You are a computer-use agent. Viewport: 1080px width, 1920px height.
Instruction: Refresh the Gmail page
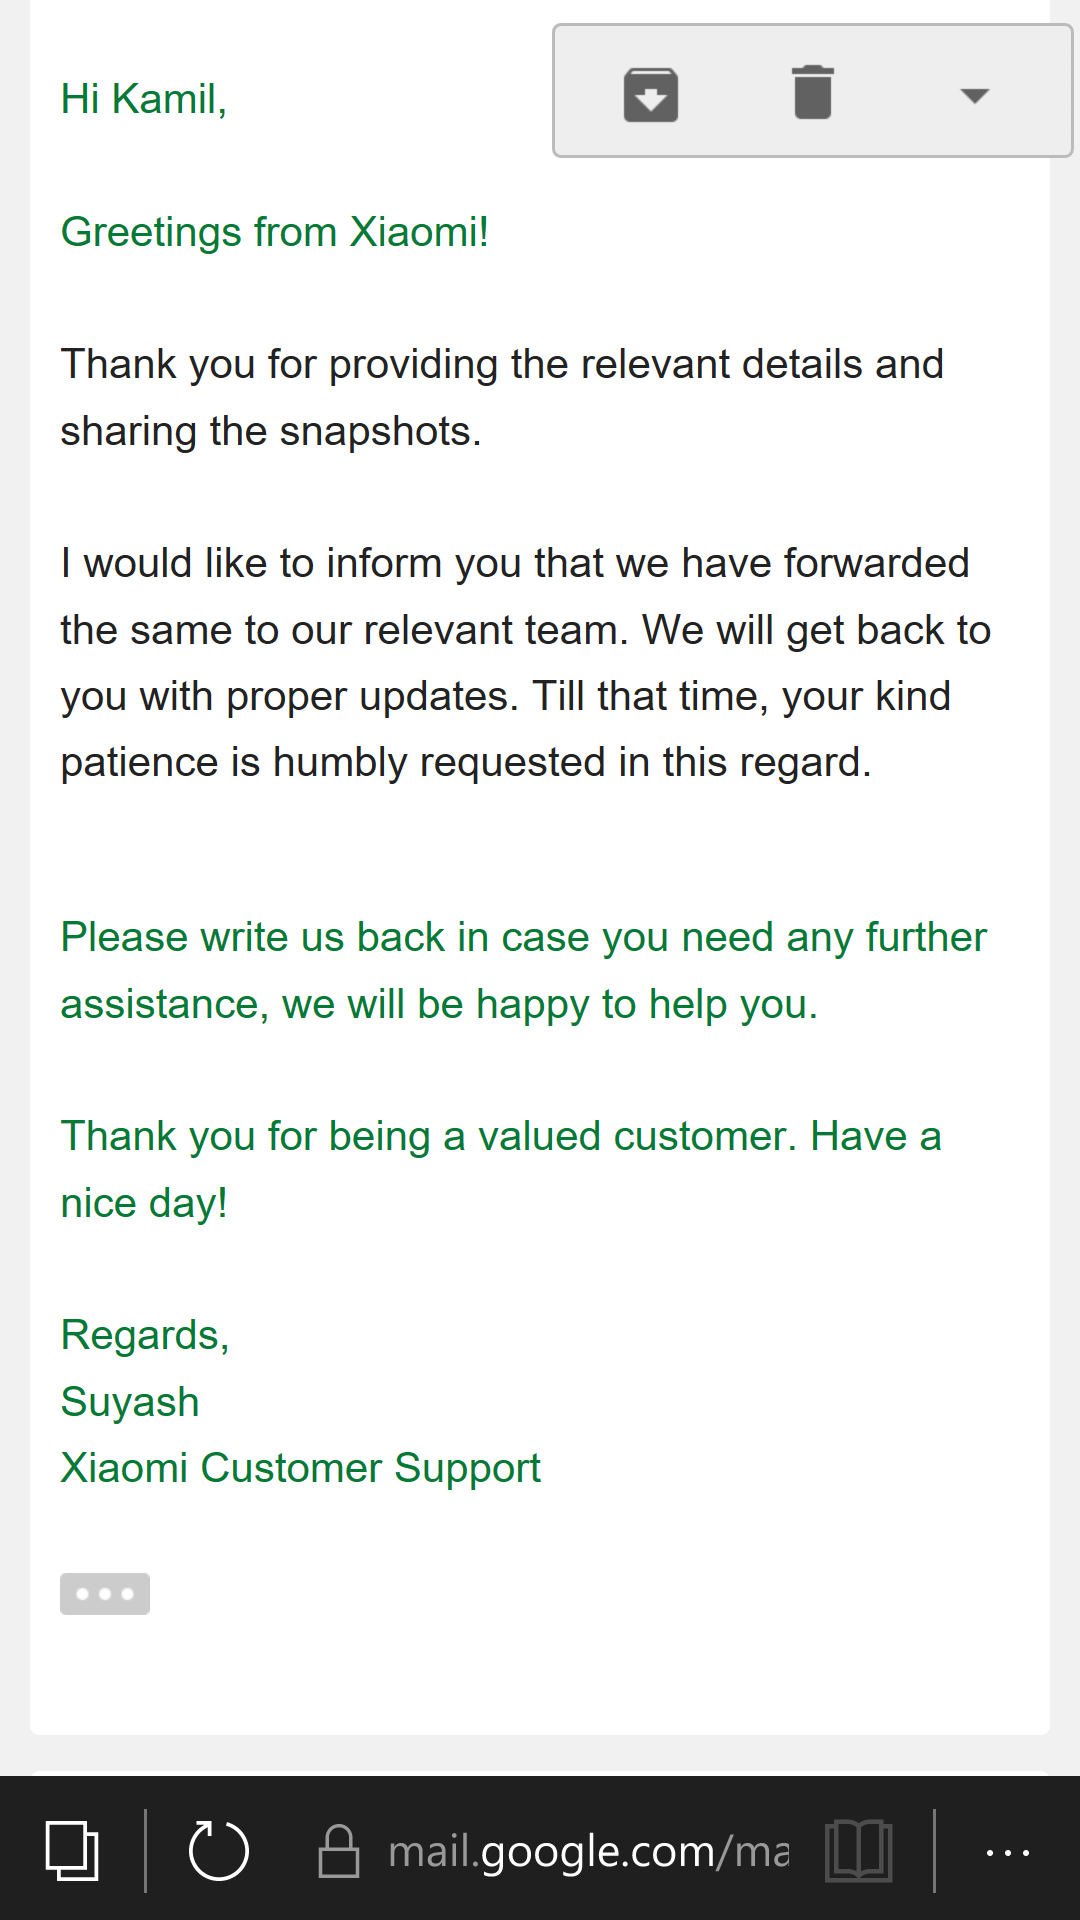[x=218, y=1851]
